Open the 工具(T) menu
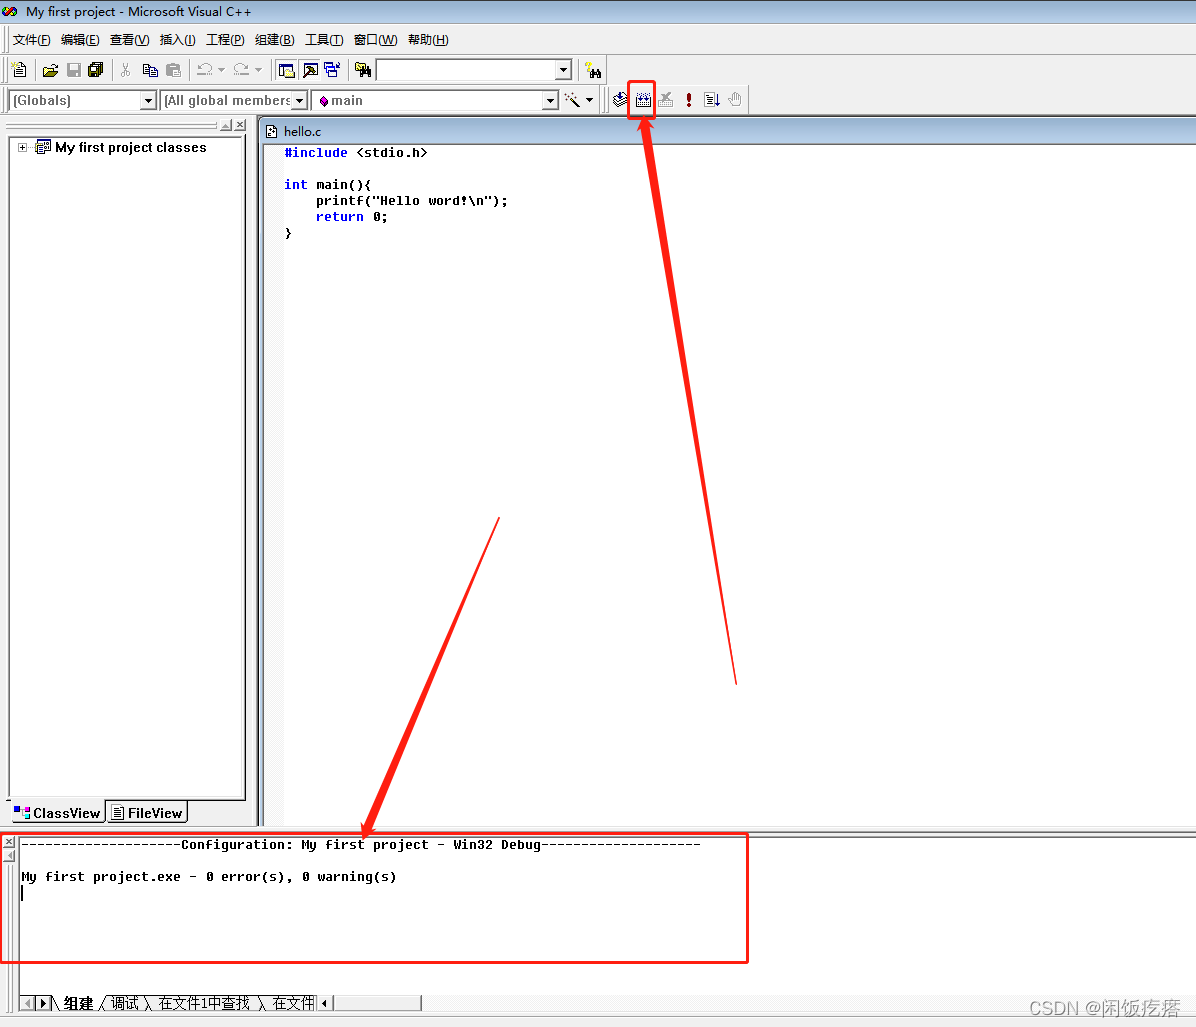This screenshot has width=1196, height=1027. coord(324,40)
